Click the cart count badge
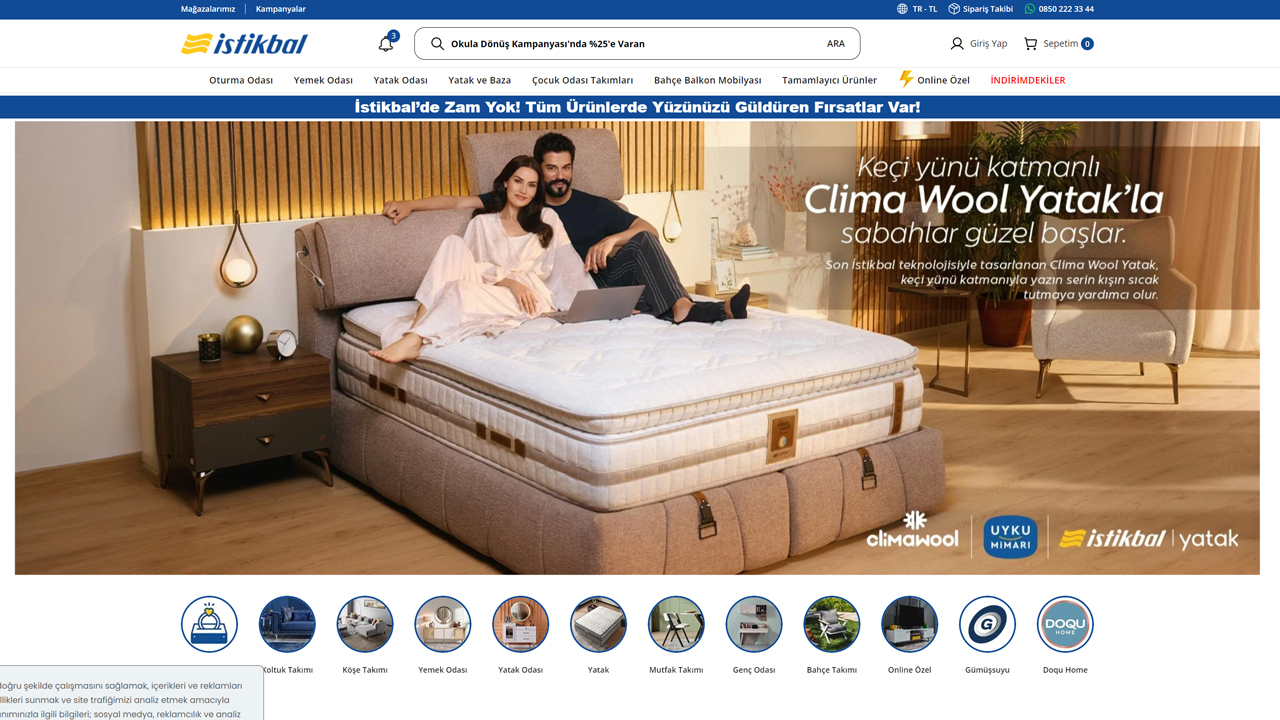 click(x=1087, y=44)
